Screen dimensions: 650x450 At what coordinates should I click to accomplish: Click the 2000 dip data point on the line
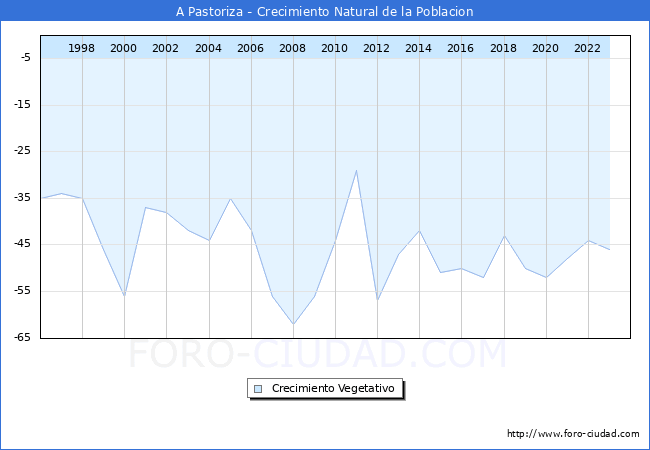124,296
